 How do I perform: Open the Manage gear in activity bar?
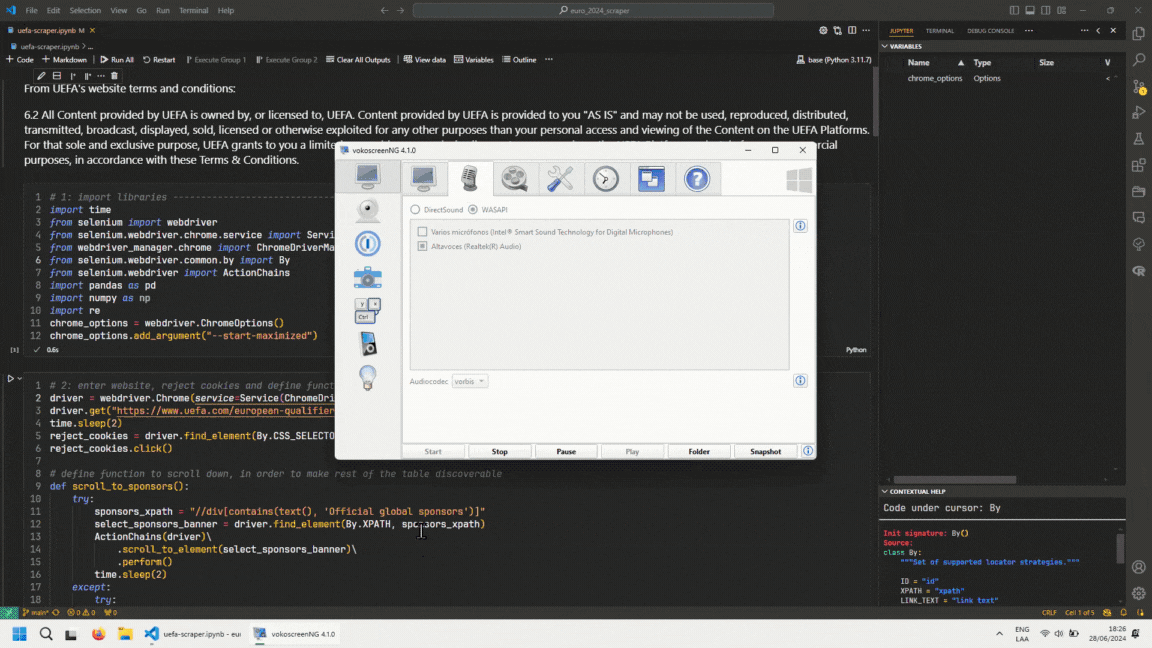(x=1139, y=593)
